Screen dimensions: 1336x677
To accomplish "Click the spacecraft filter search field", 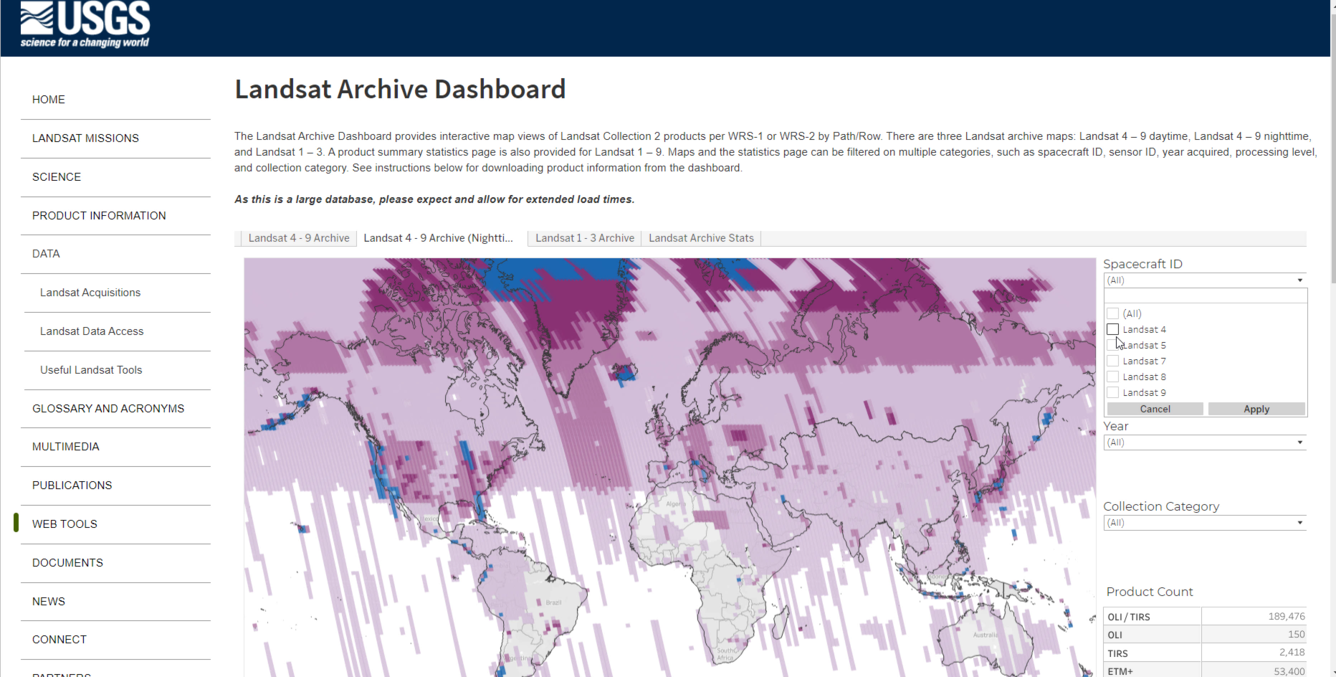I will 1205,296.
